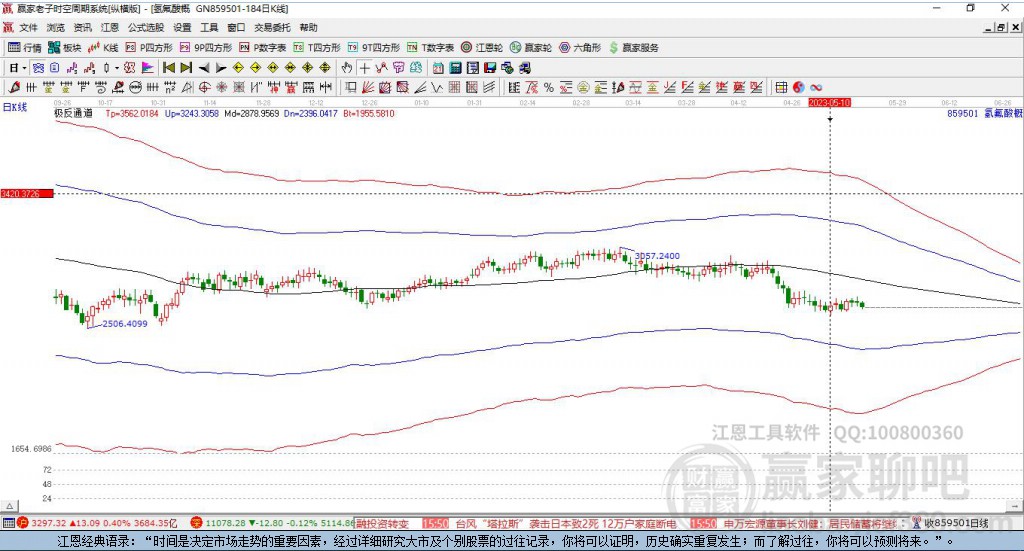Open the calendar date icon
The image size is (1024, 551).
click(x=438, y=68)
